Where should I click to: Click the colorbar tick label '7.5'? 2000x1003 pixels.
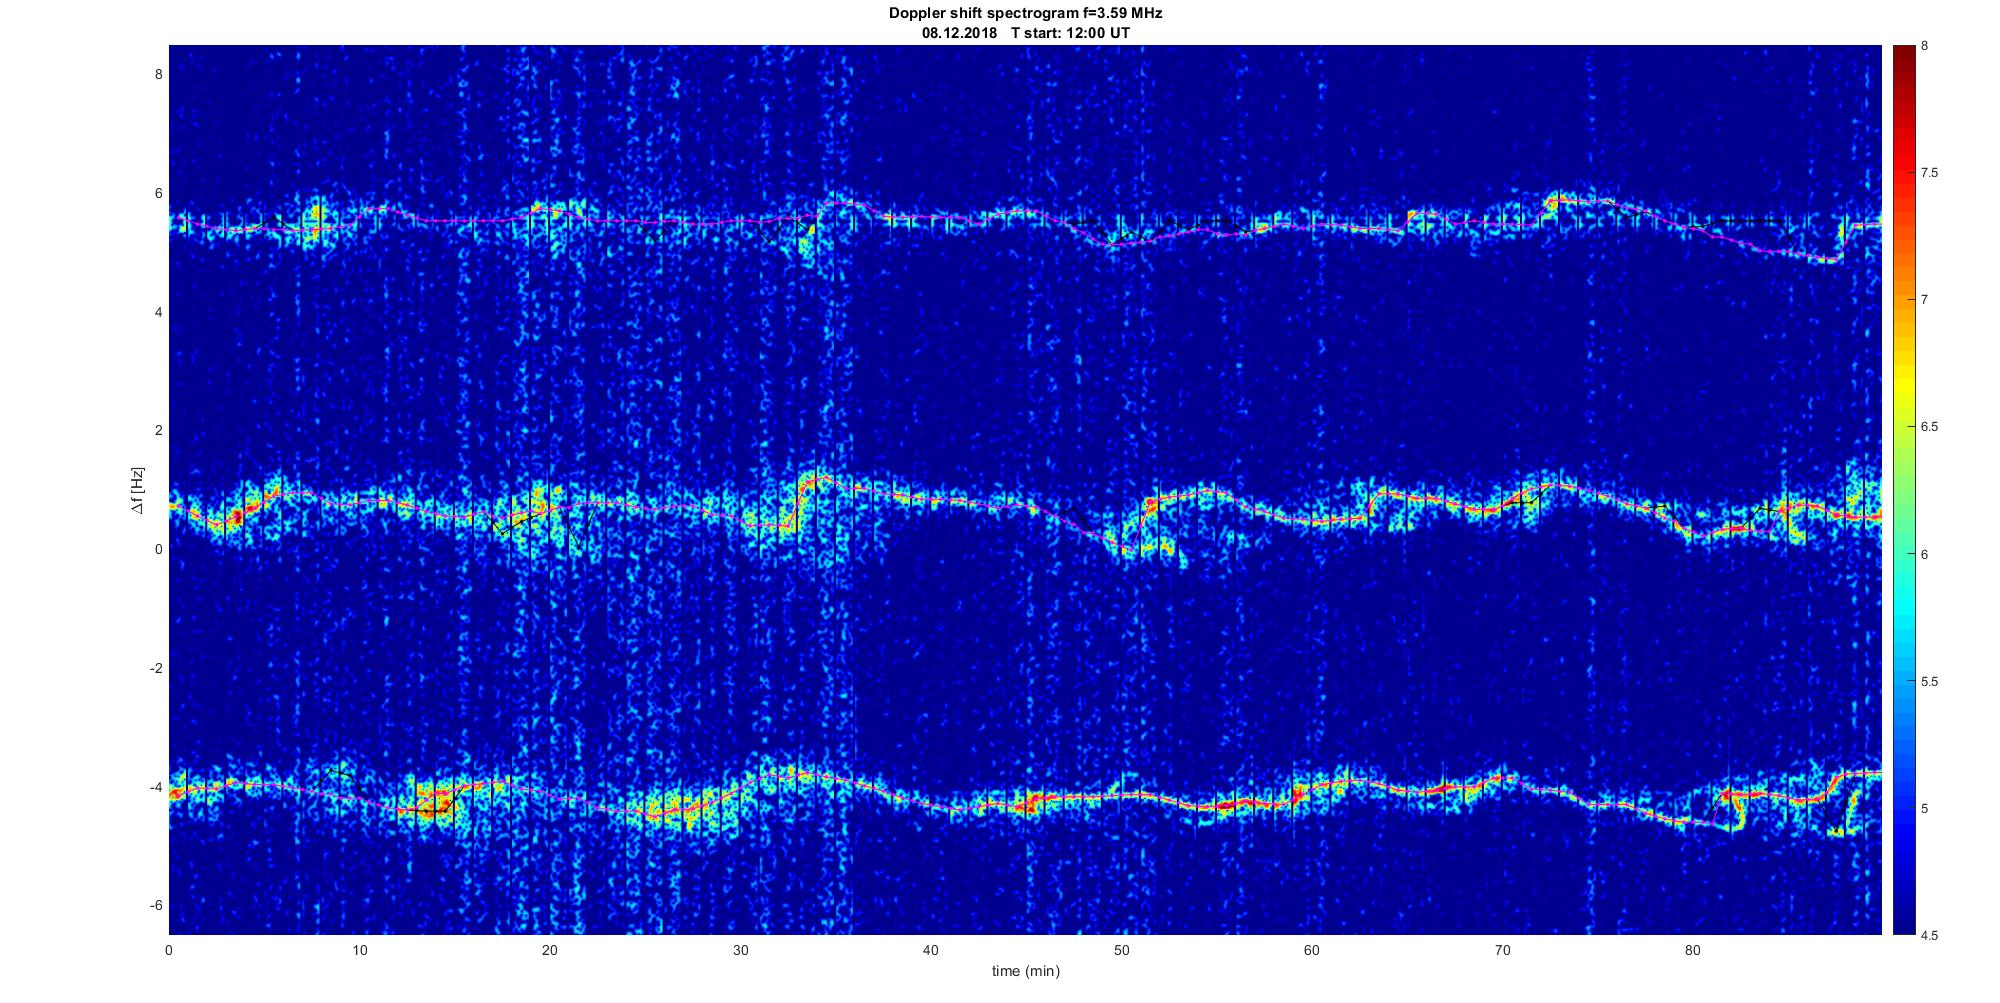1930,173
